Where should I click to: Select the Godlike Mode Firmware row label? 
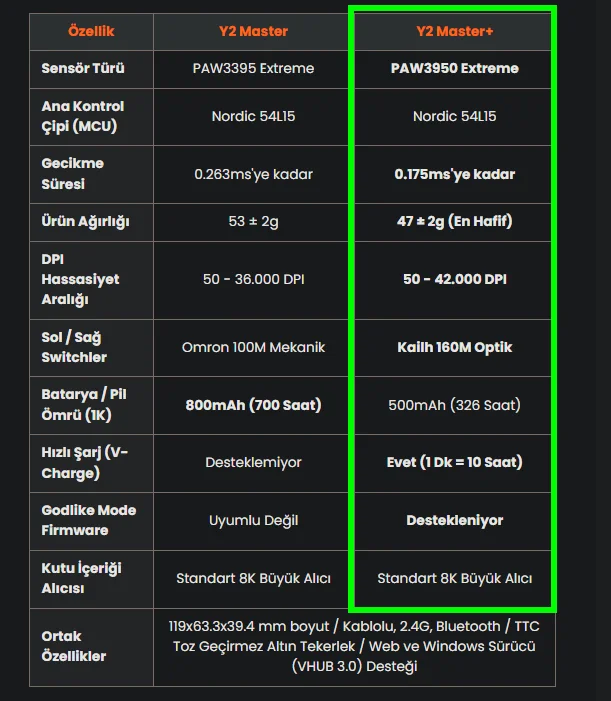pyautogui.click(x=88, y=520)
